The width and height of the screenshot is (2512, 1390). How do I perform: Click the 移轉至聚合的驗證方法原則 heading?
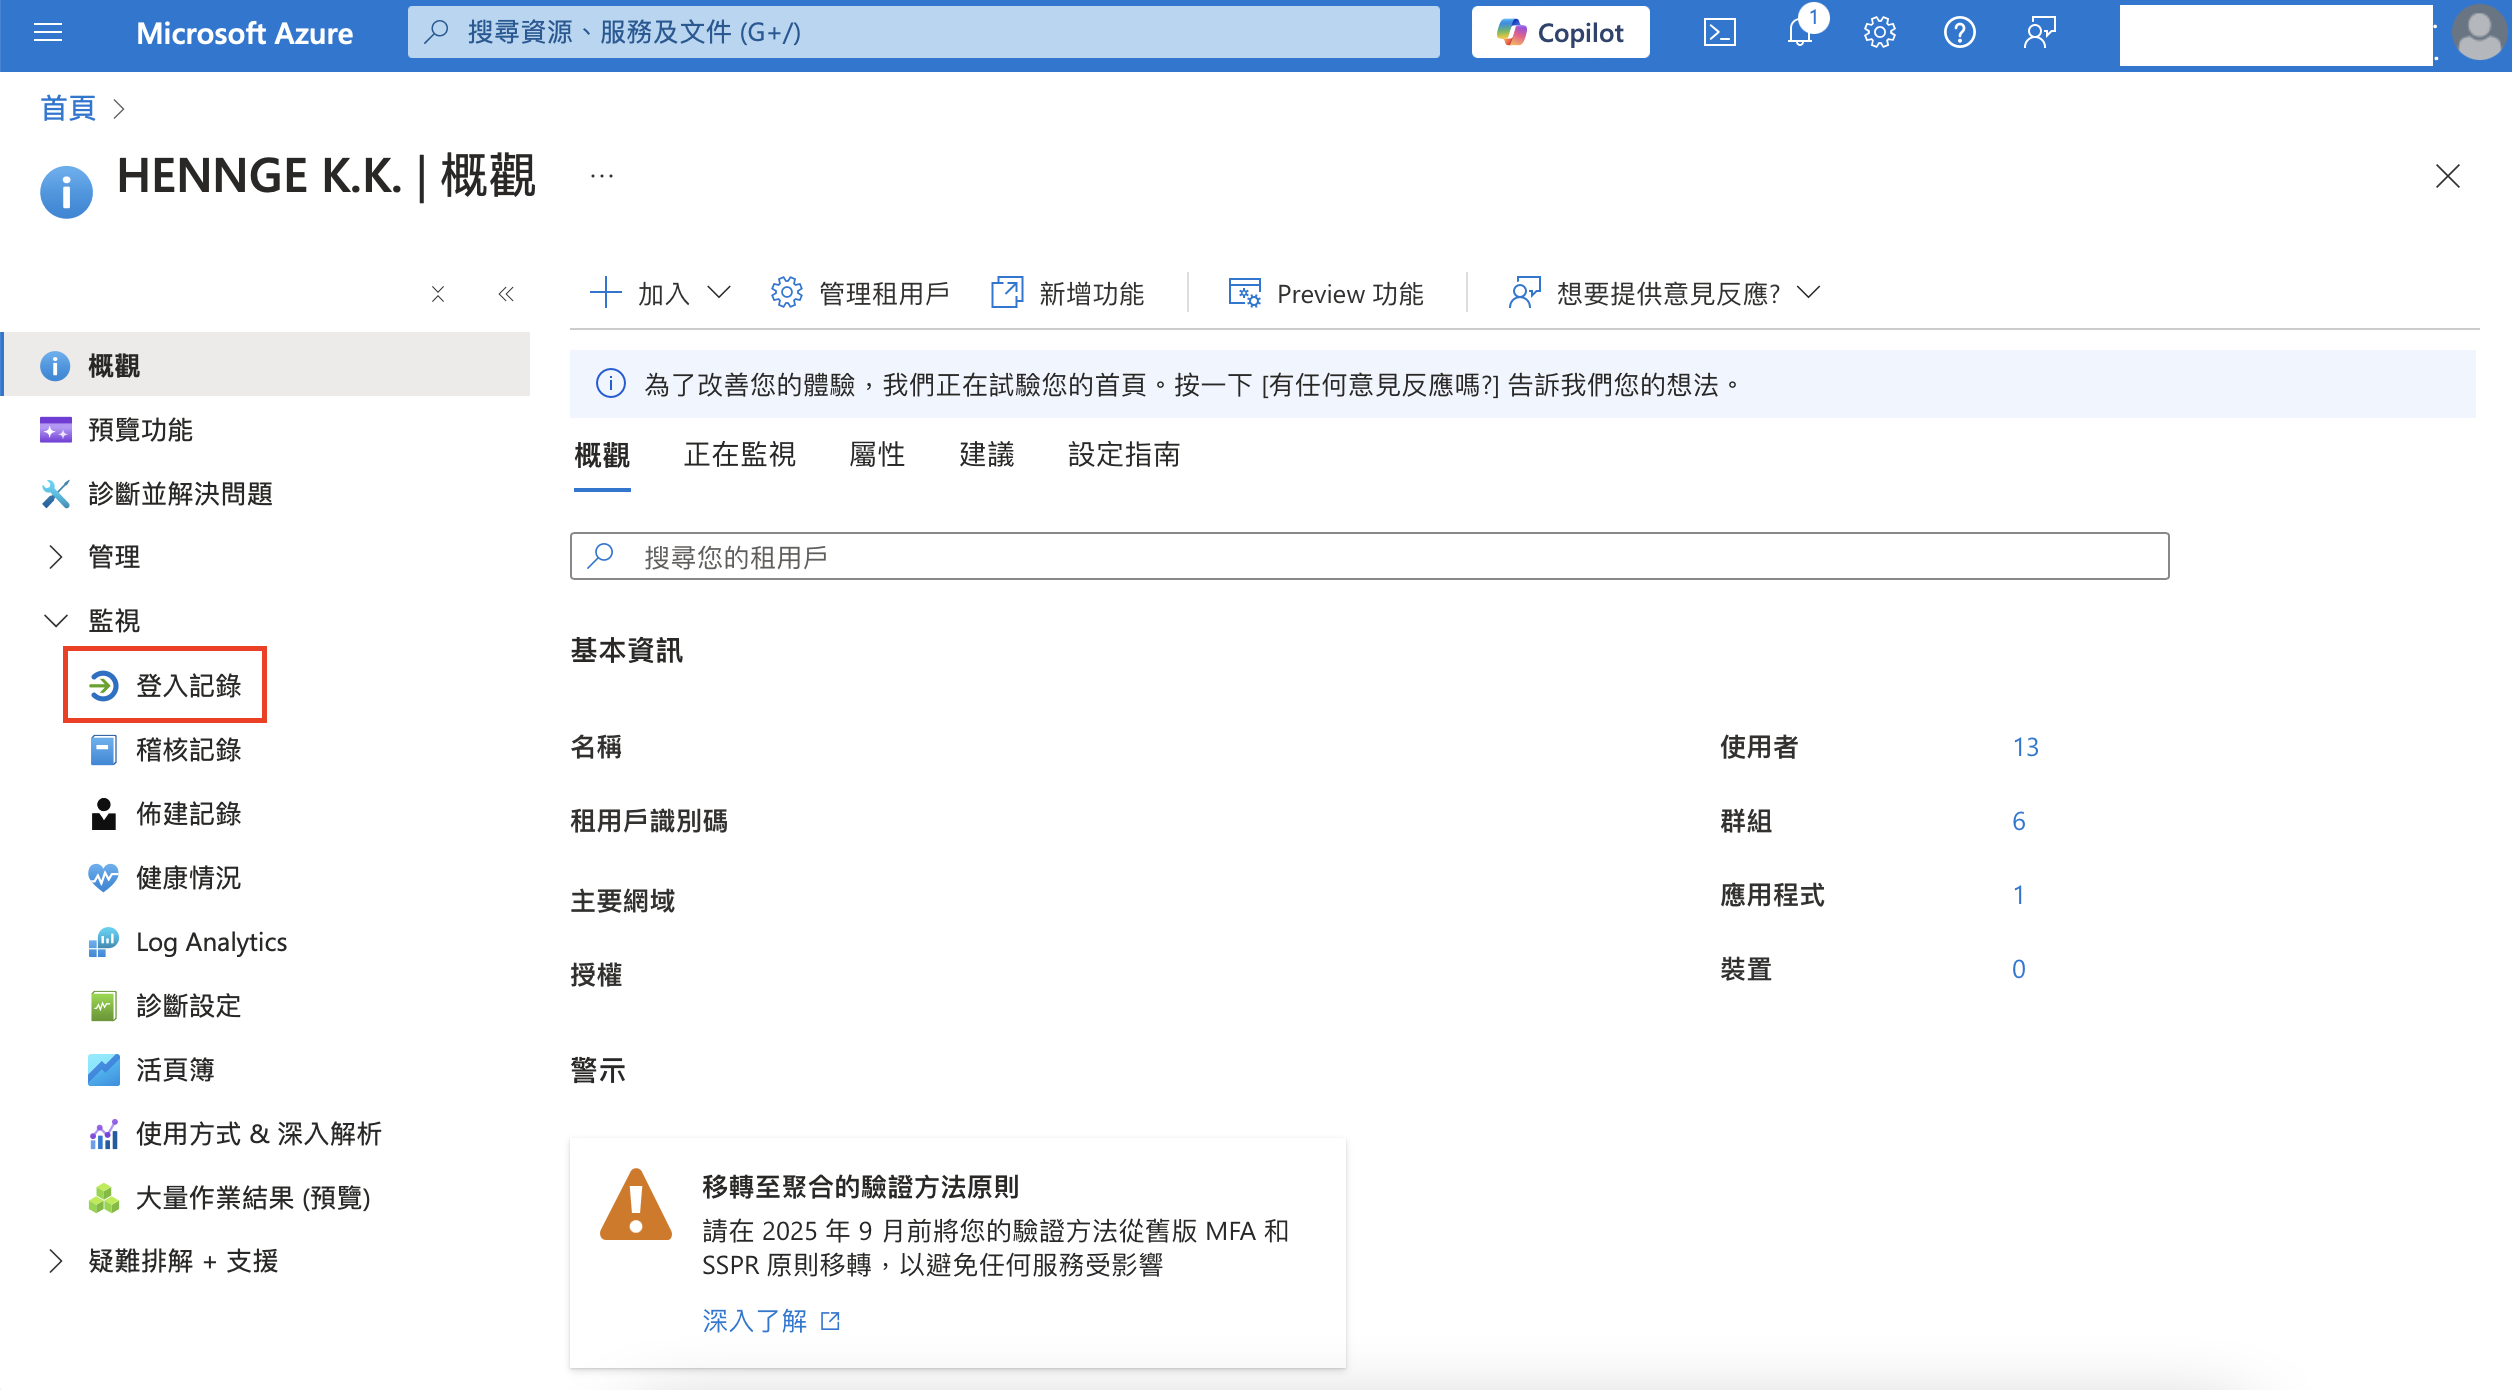pyautogui.click(x=860, y=1187)
